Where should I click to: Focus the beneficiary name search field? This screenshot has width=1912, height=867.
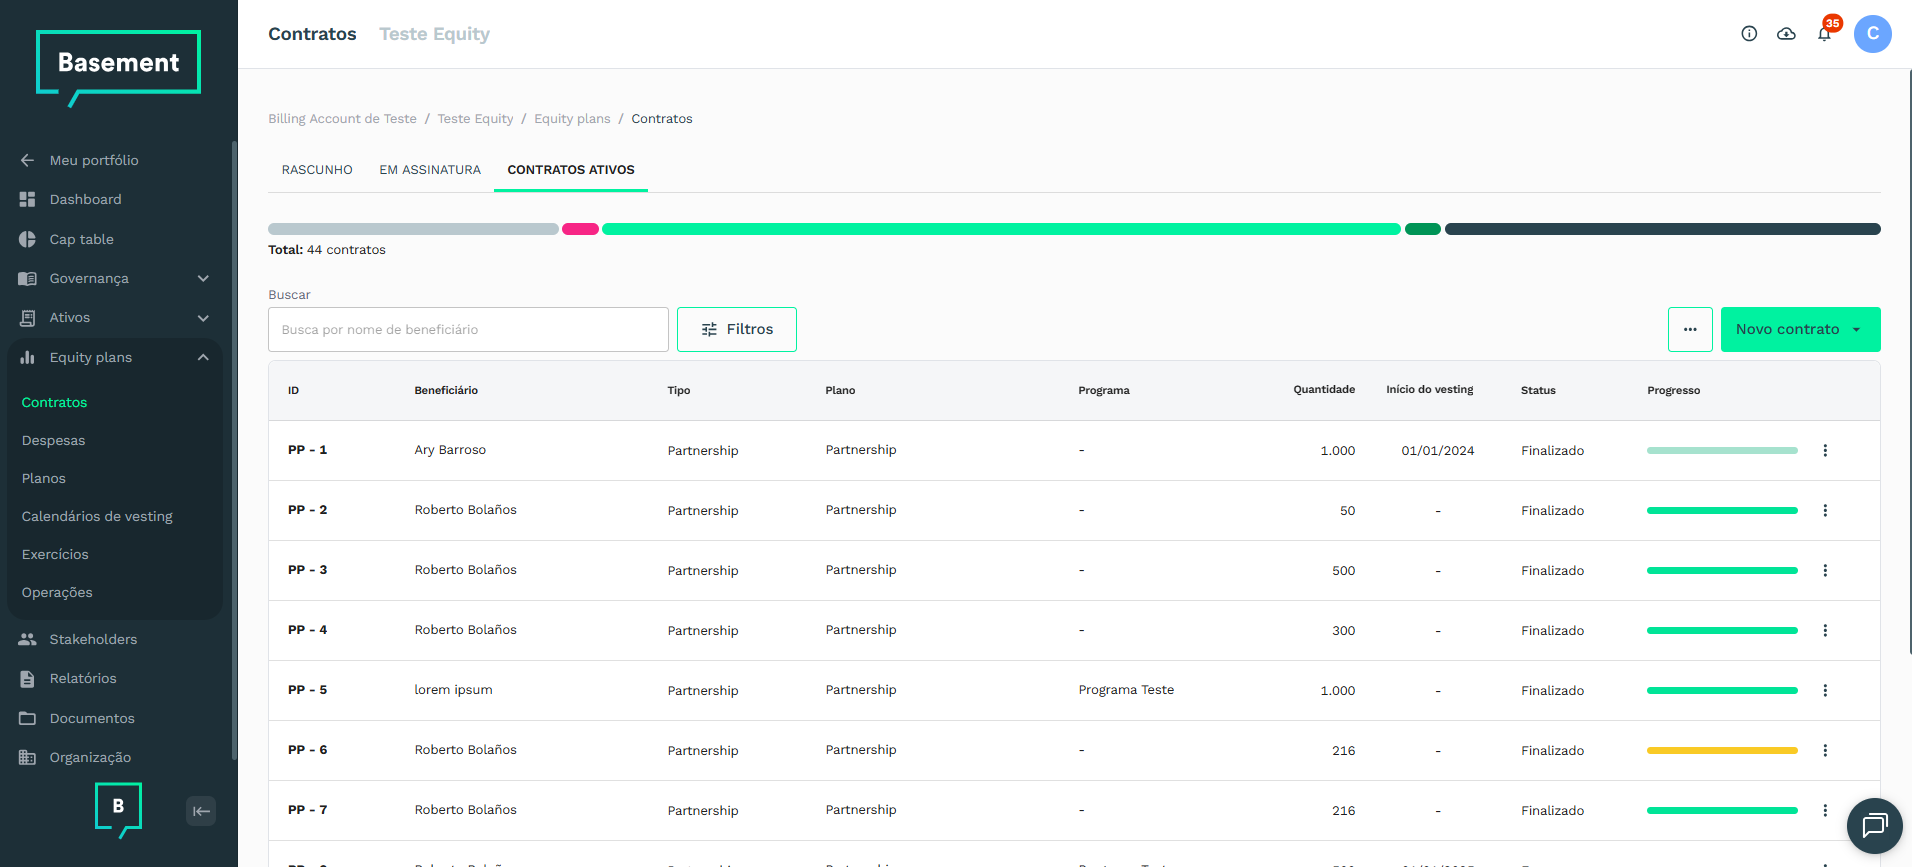[468, 329]
